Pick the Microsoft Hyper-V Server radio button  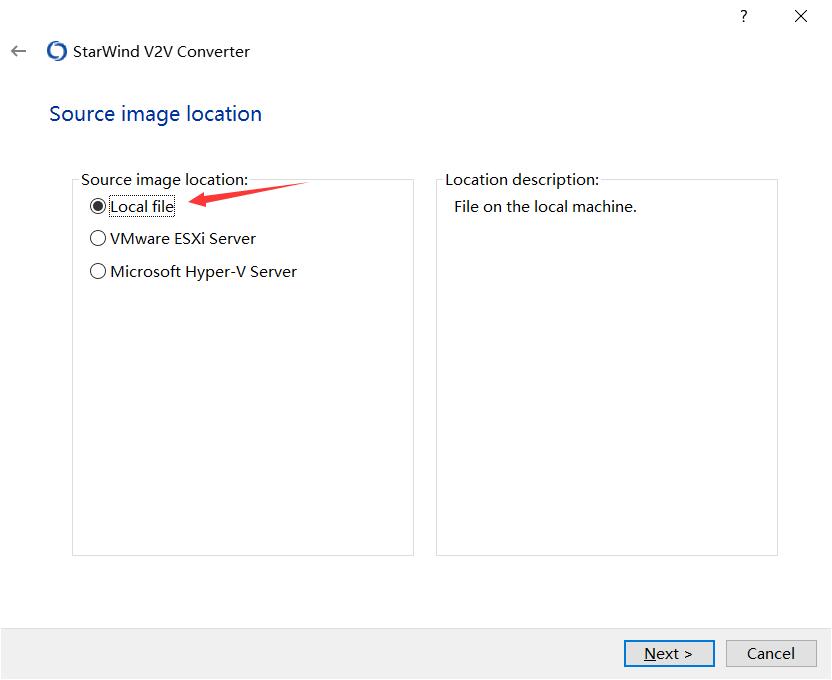[98, 271]
